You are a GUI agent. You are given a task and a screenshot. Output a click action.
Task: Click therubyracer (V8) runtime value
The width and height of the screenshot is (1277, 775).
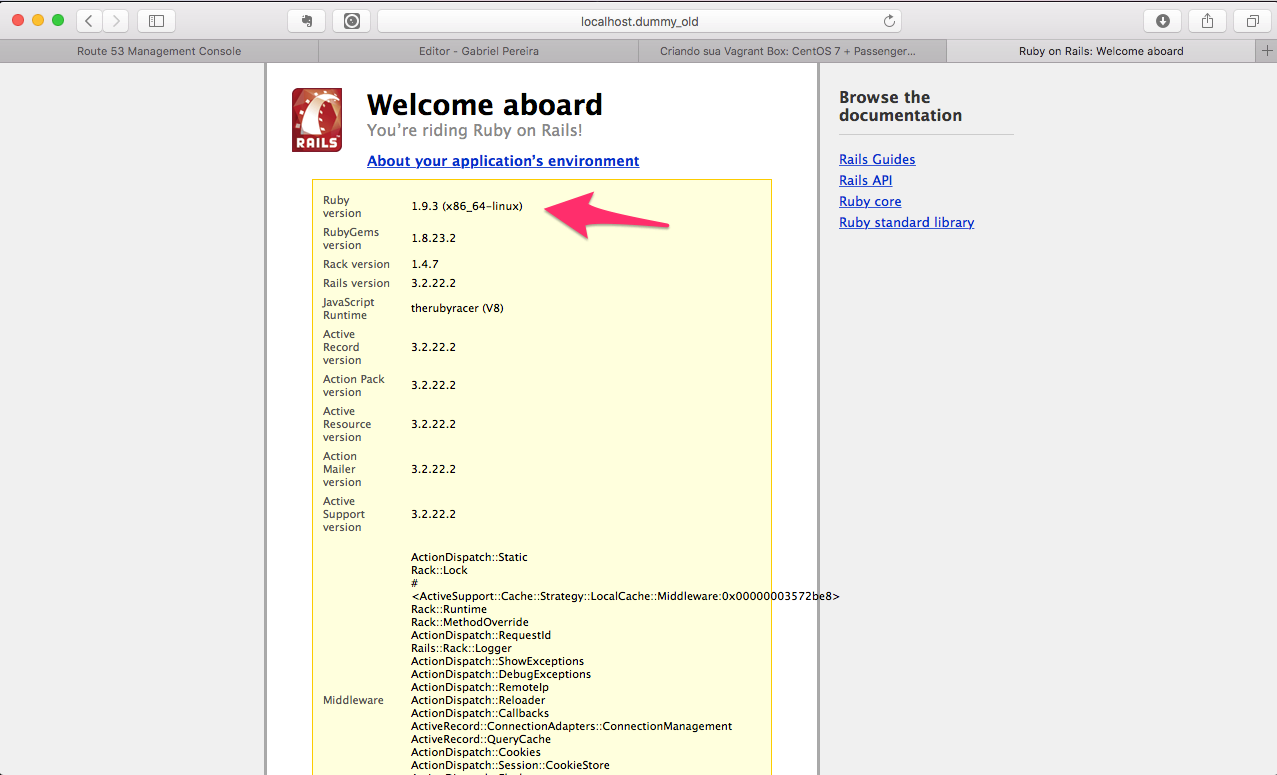[x=457, y=308]
